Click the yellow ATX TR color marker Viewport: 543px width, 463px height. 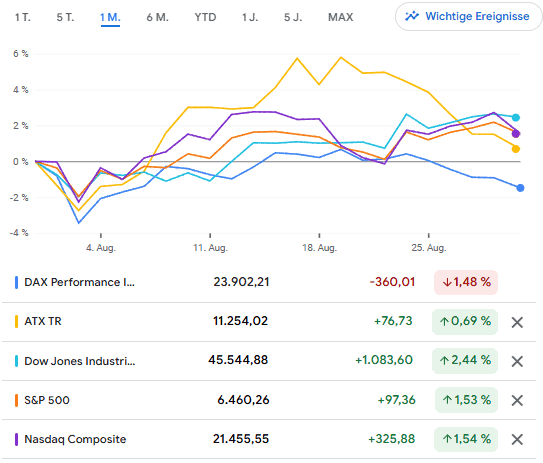pyautogui.click(x=16, y=322)
